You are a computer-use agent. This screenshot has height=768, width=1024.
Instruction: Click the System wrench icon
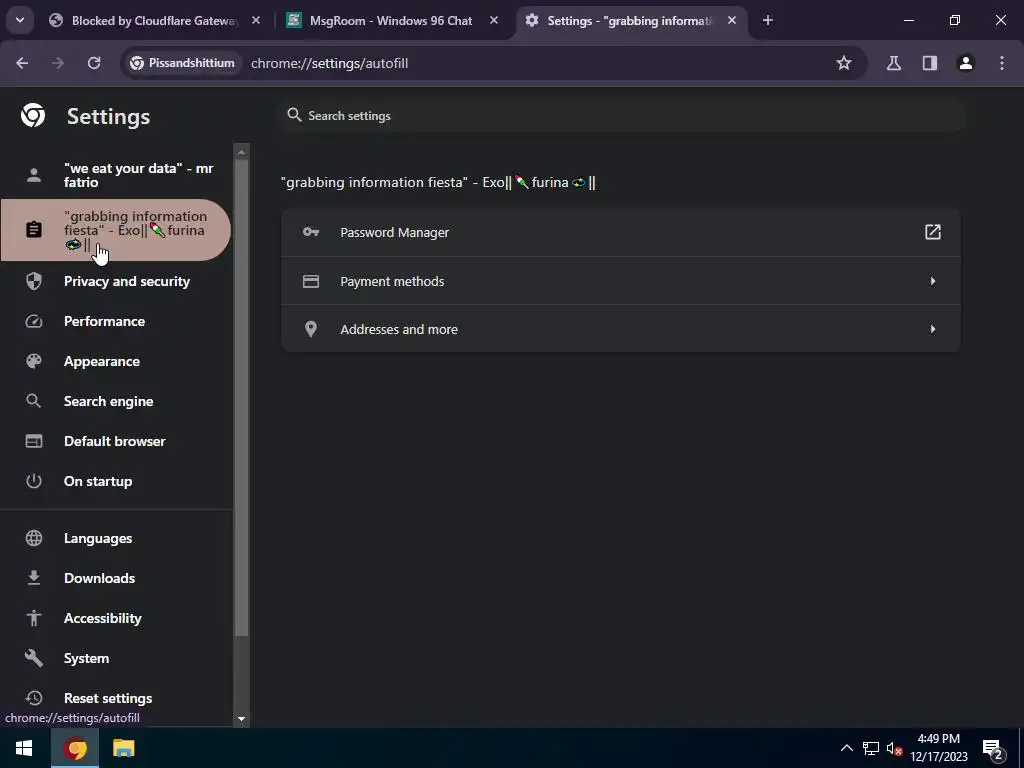tap(34, 658)
